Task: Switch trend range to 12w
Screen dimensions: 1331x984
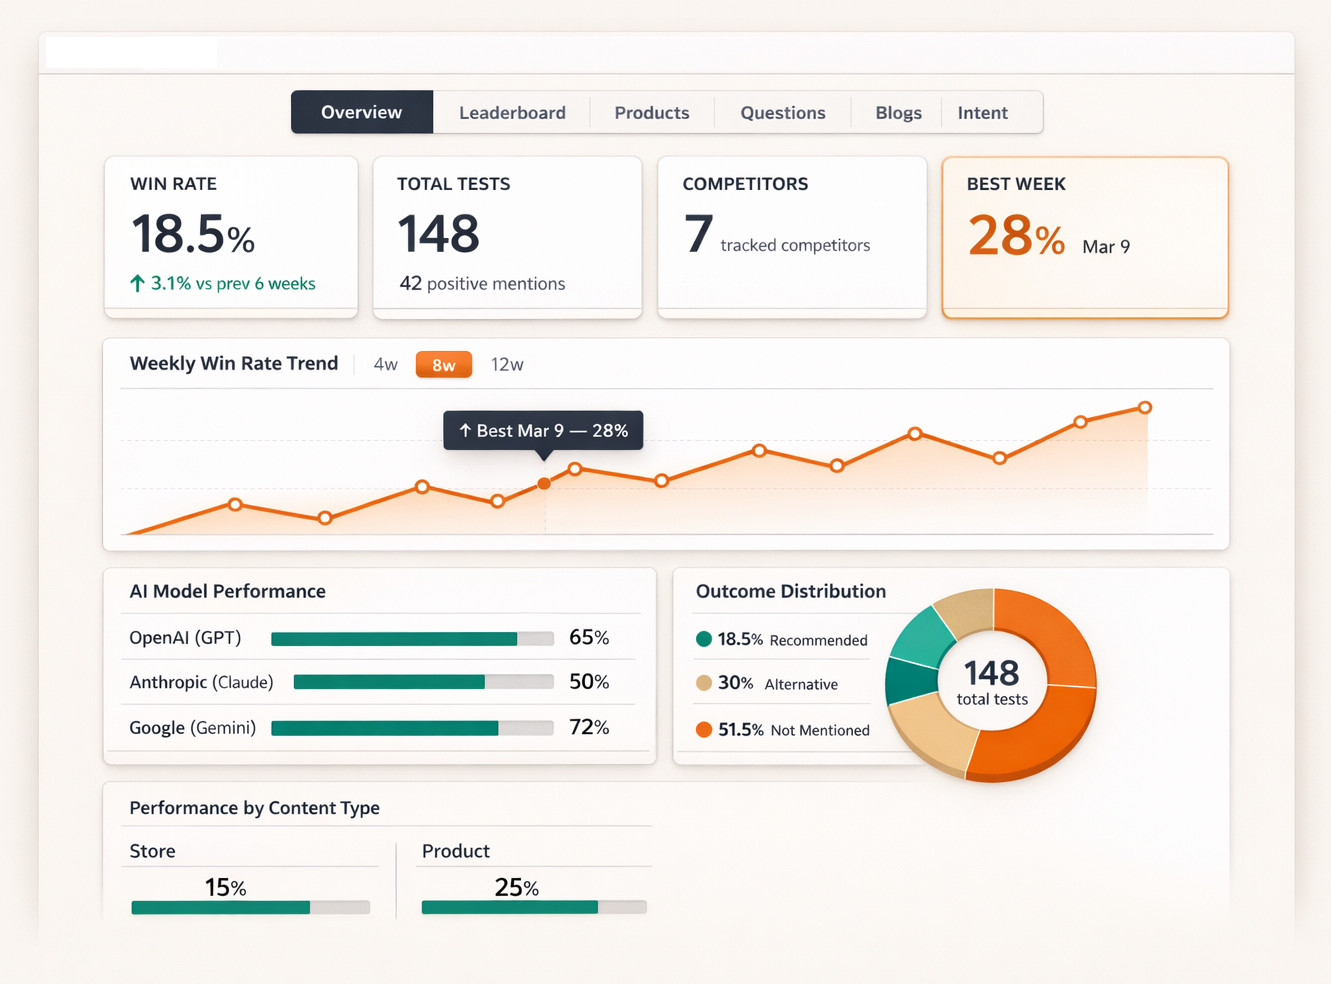Action: click(x=507, y=365)
